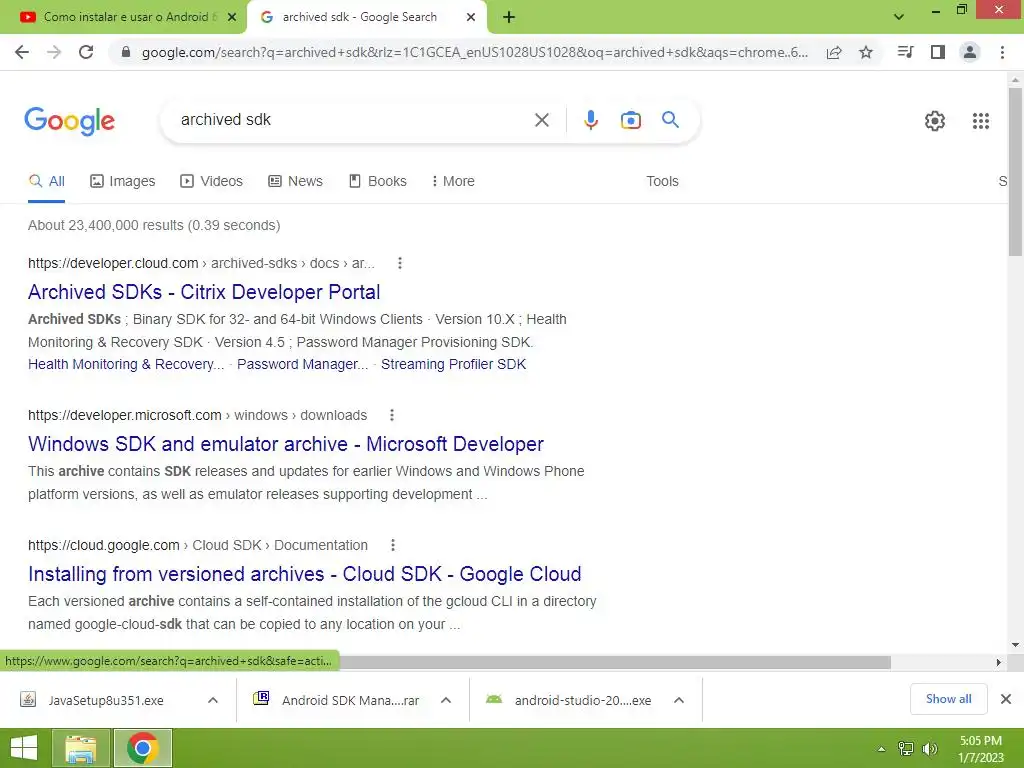Open the Google apps grid
Viewport: 1024px width, 768px height.
pyautogui.click(x=981, y=121)
